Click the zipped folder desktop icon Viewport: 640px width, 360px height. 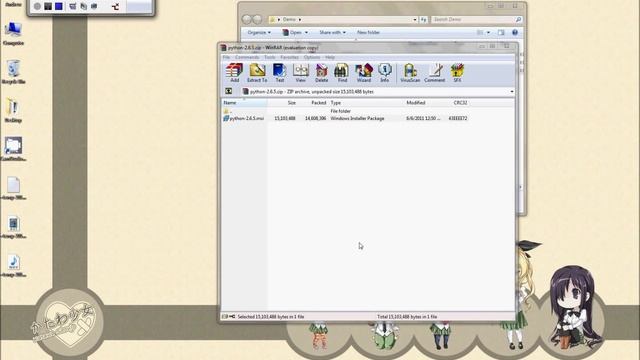pyautogui.click(x=13, y=111)
